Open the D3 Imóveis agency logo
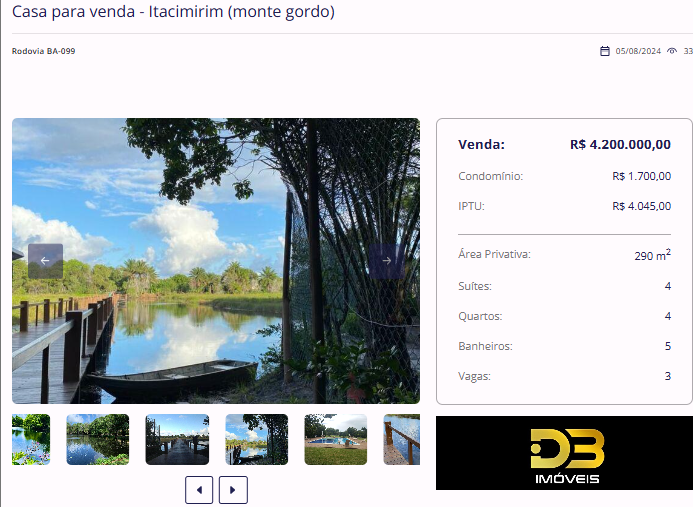The width and height of the screenshot is (693, 507). click(x=564, y=453)
